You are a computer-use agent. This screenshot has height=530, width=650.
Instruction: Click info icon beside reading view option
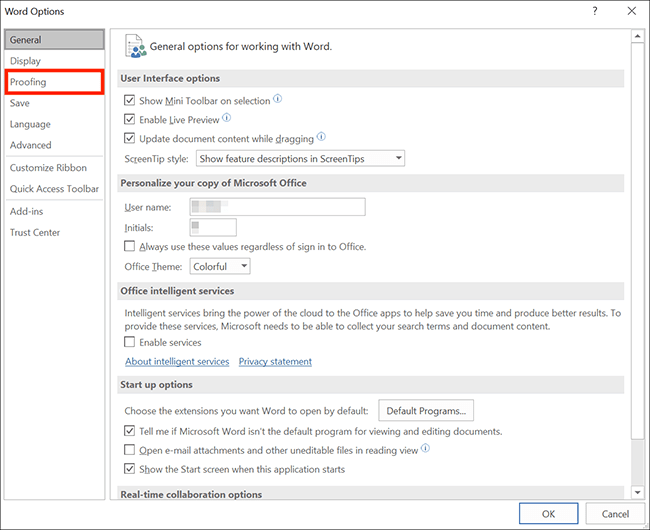point(425,448)
